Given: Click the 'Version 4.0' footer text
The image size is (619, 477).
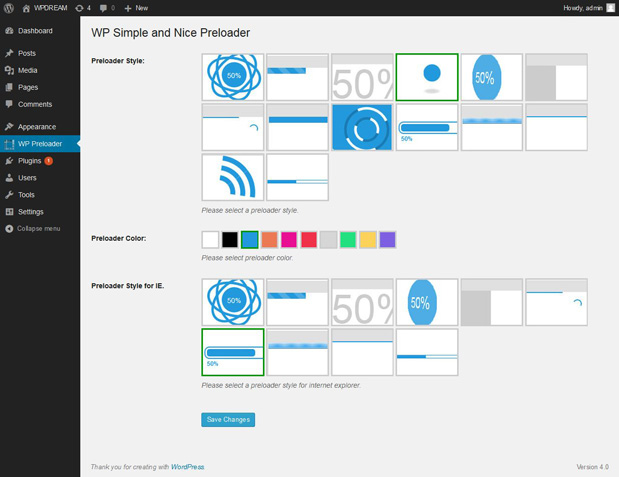Looking at the screenshot, I should click(x=593, y=467).
